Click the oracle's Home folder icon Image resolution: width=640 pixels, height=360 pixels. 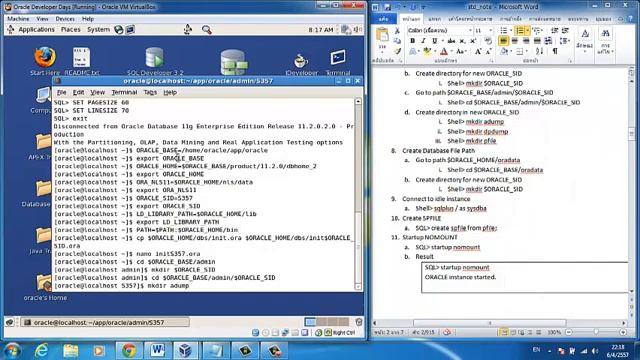click(x=44, y=287)
